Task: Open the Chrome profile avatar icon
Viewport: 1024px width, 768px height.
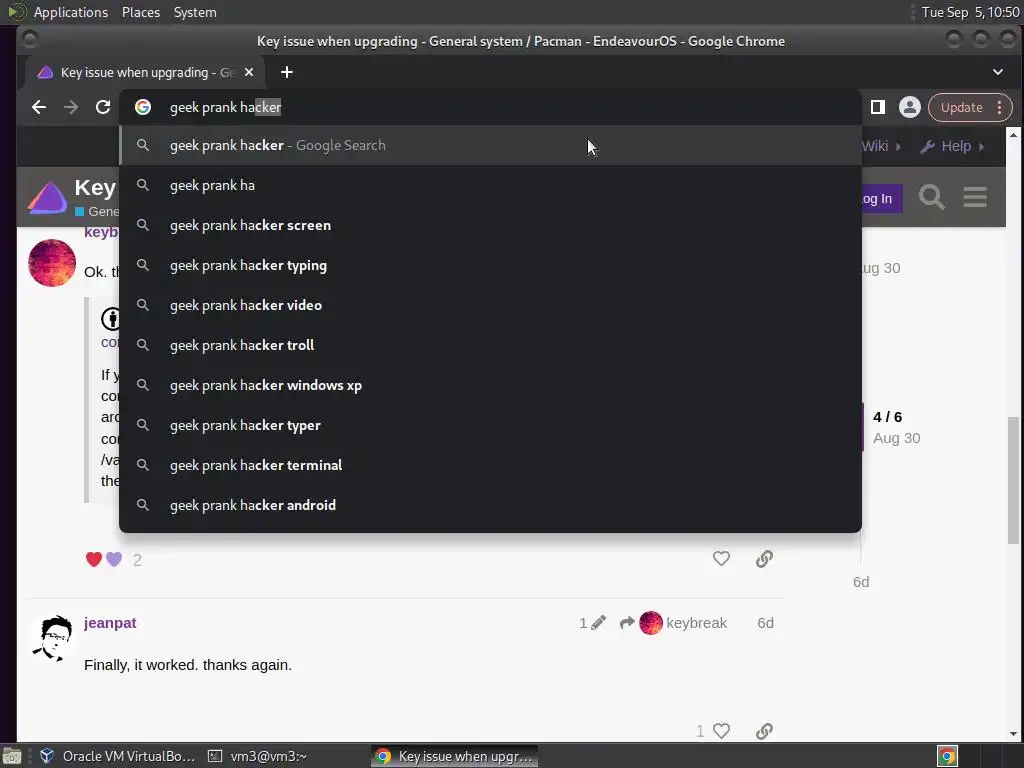Action: (x=910, y=107)
